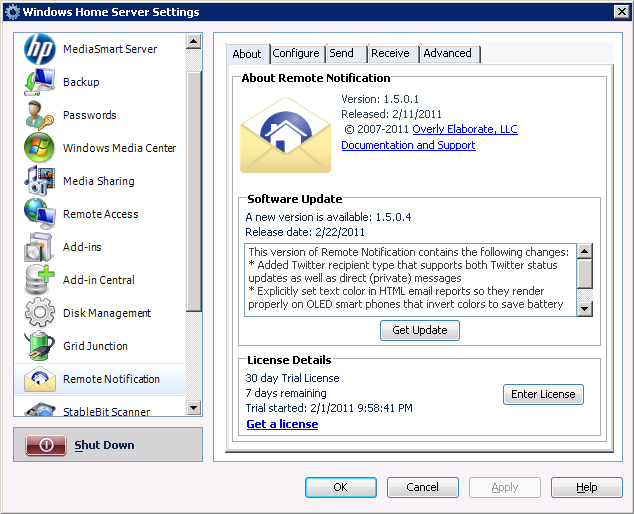634x514 pixels.
Task: Choose Add-in Central in the sidebar
Action: point(99,280)
